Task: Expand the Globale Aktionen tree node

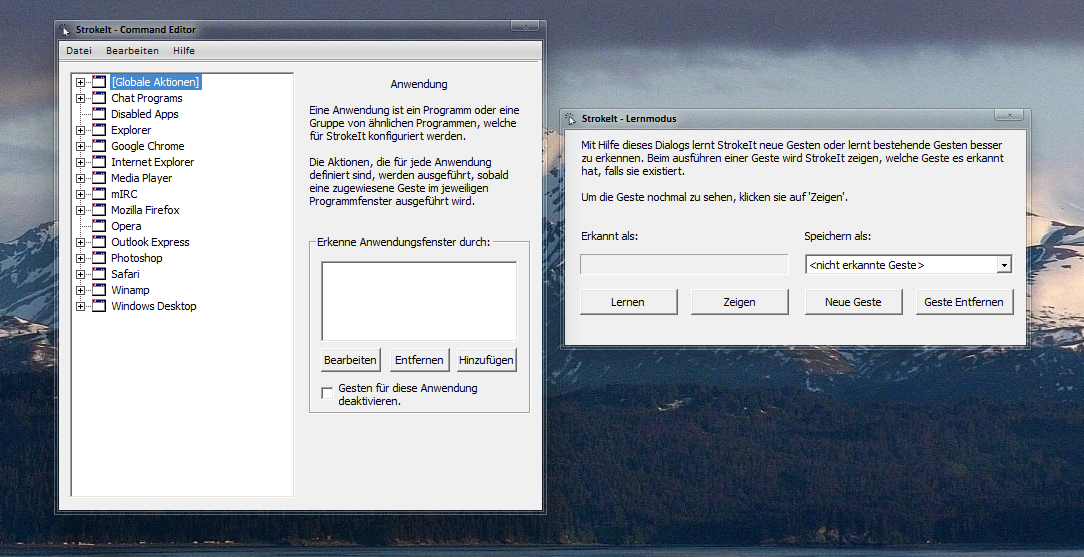Action: (x=80, y=82)
